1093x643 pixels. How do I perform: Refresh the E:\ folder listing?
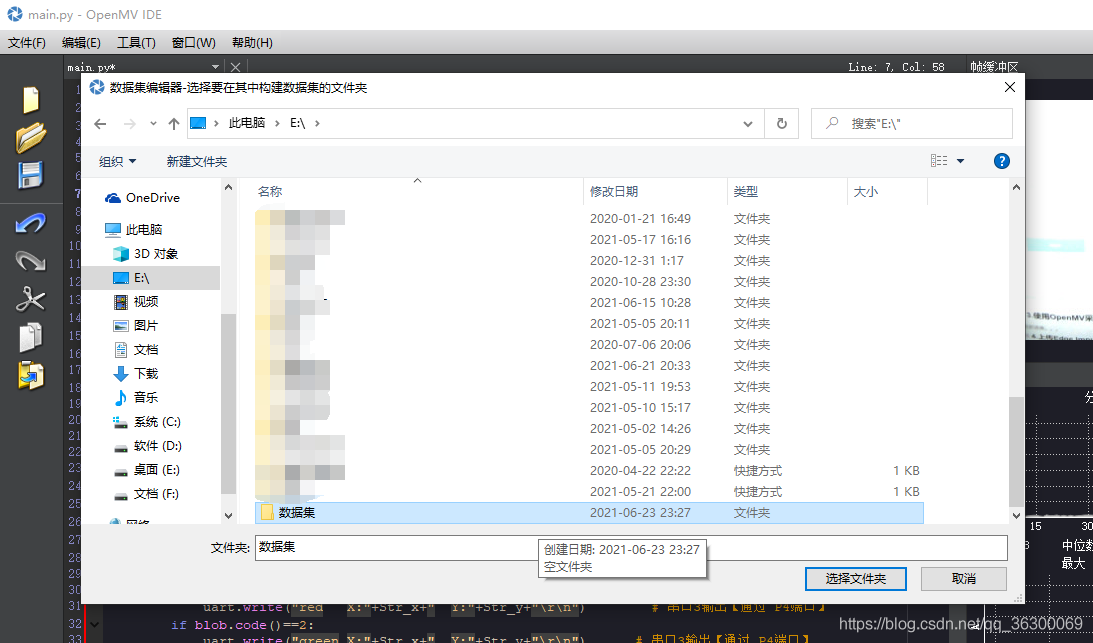point(781,123)
